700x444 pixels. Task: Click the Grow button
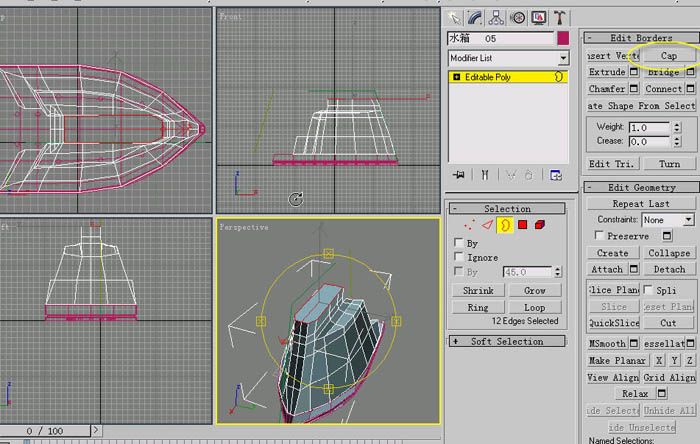click(x=535, y=290)
